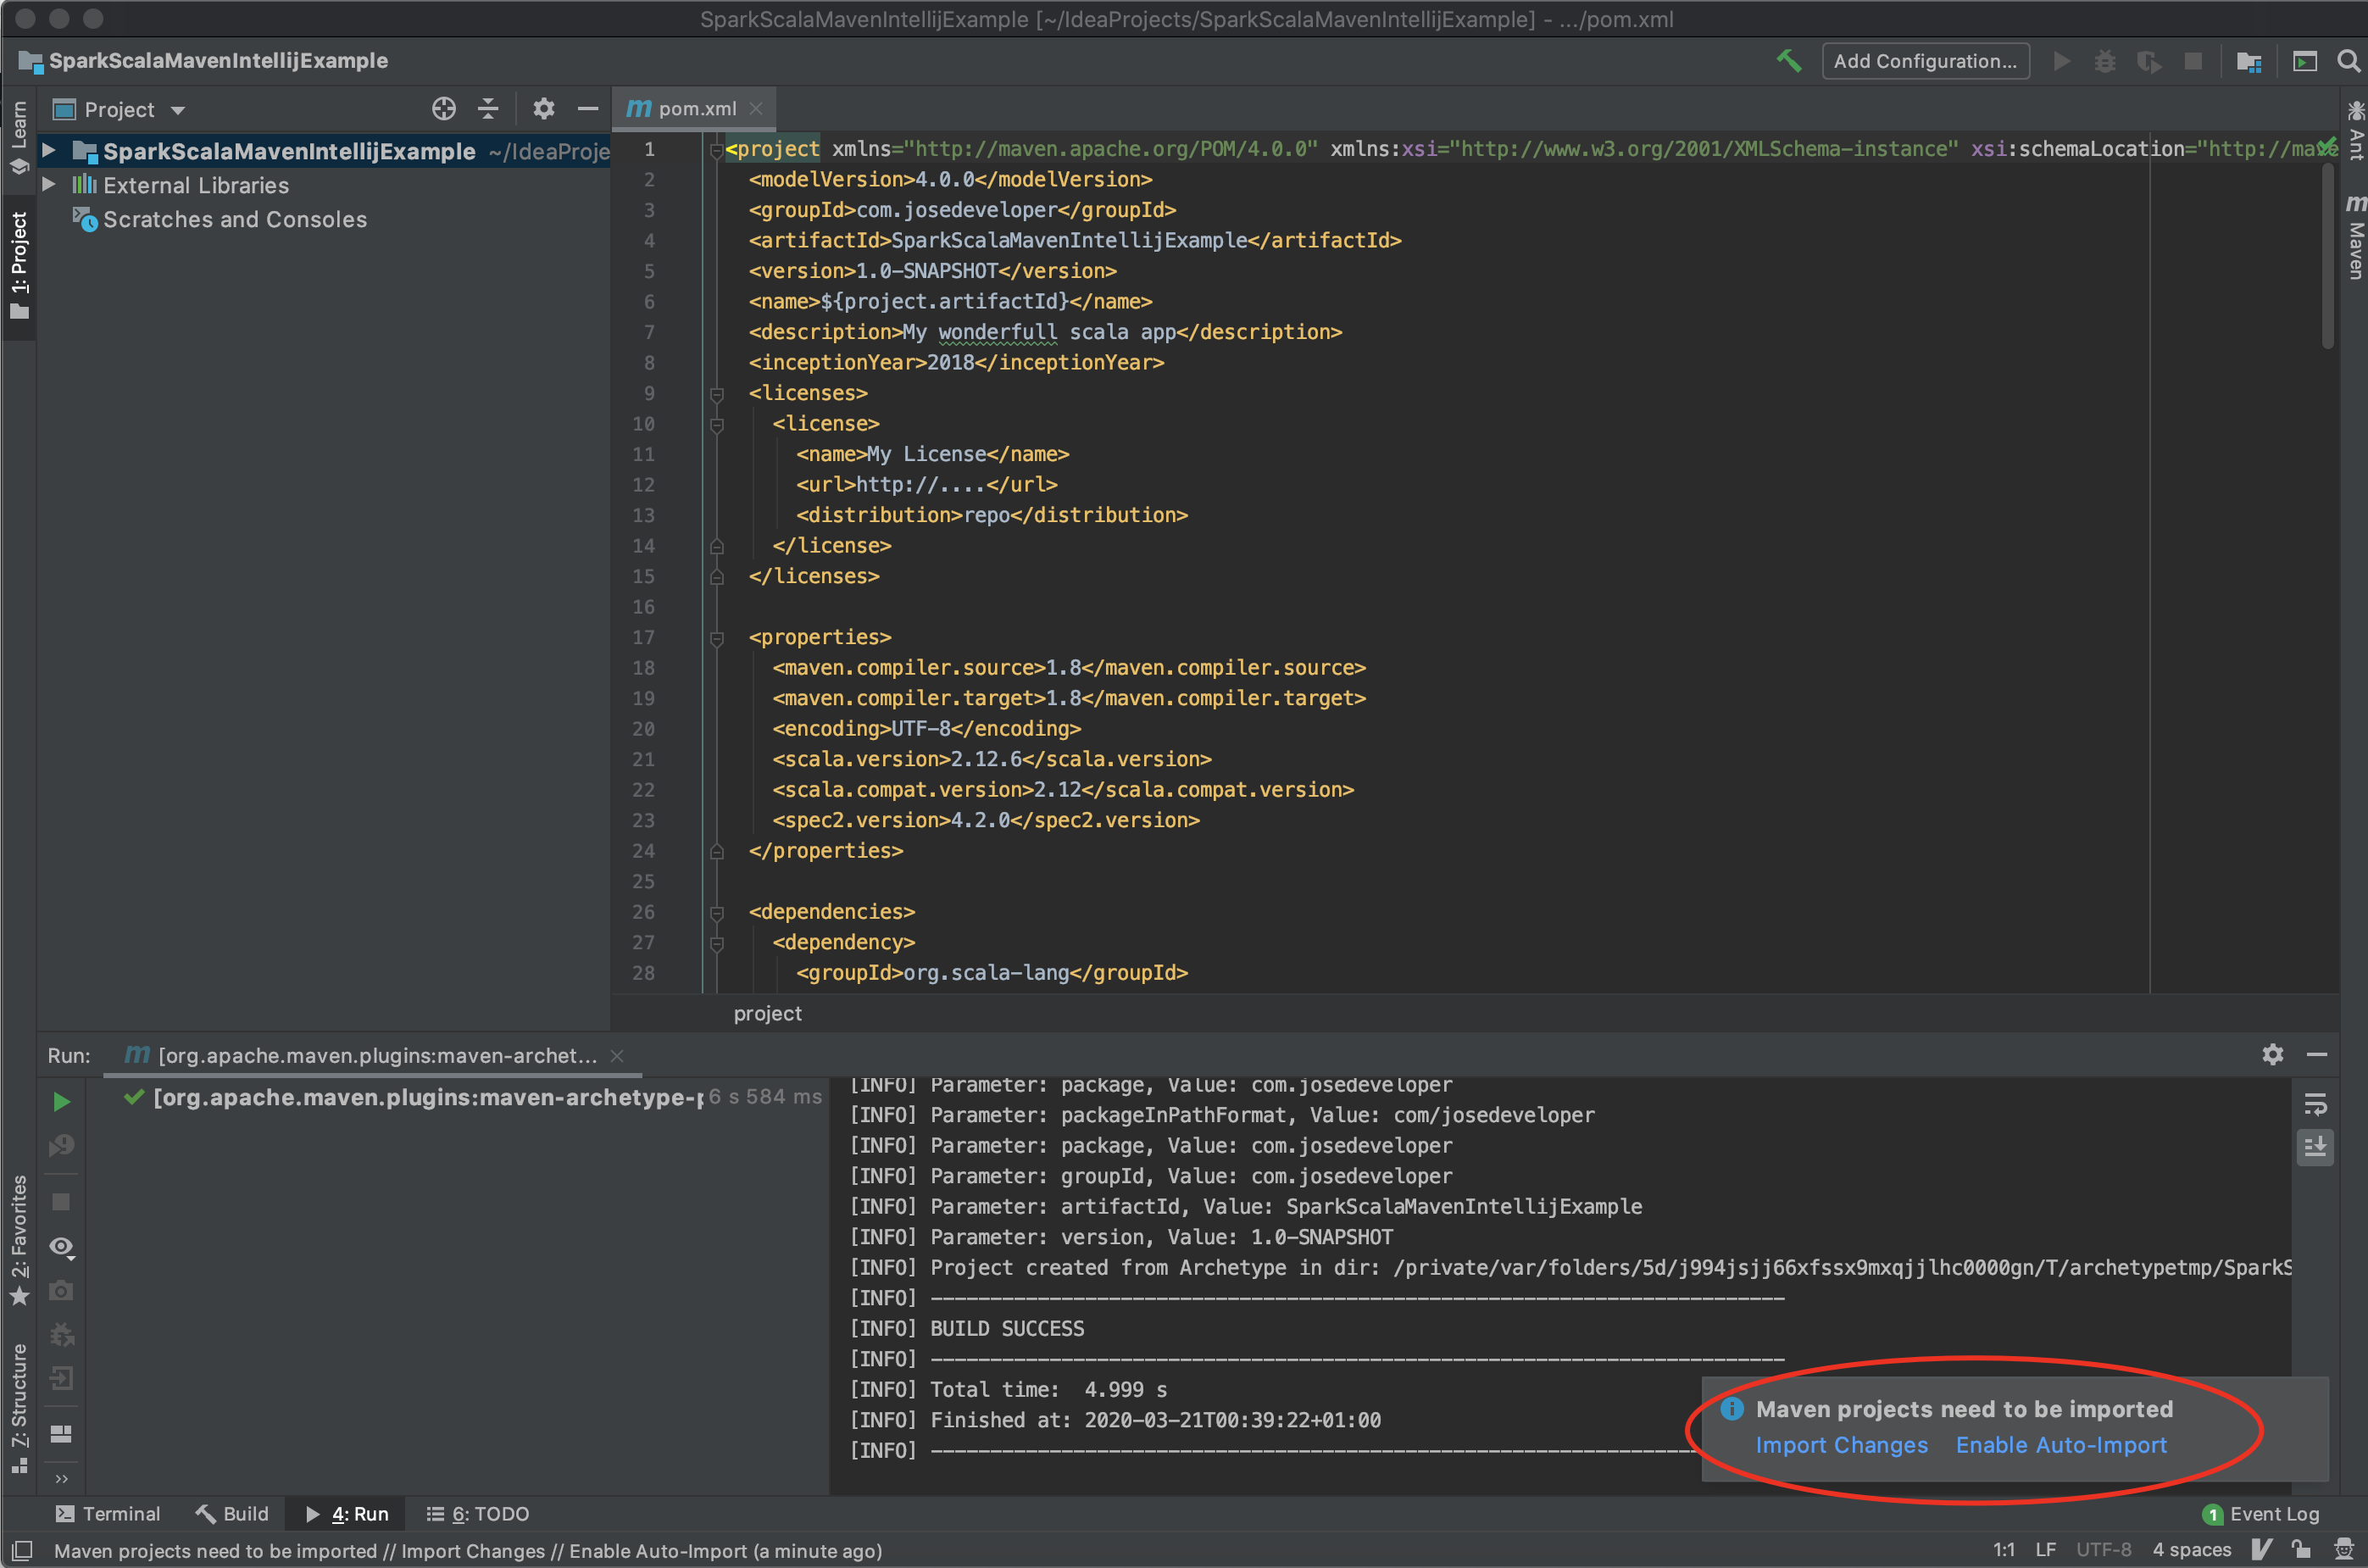Collapse the project tag fold marker
Viewport: 2368px width, 1568px height.
716,151
